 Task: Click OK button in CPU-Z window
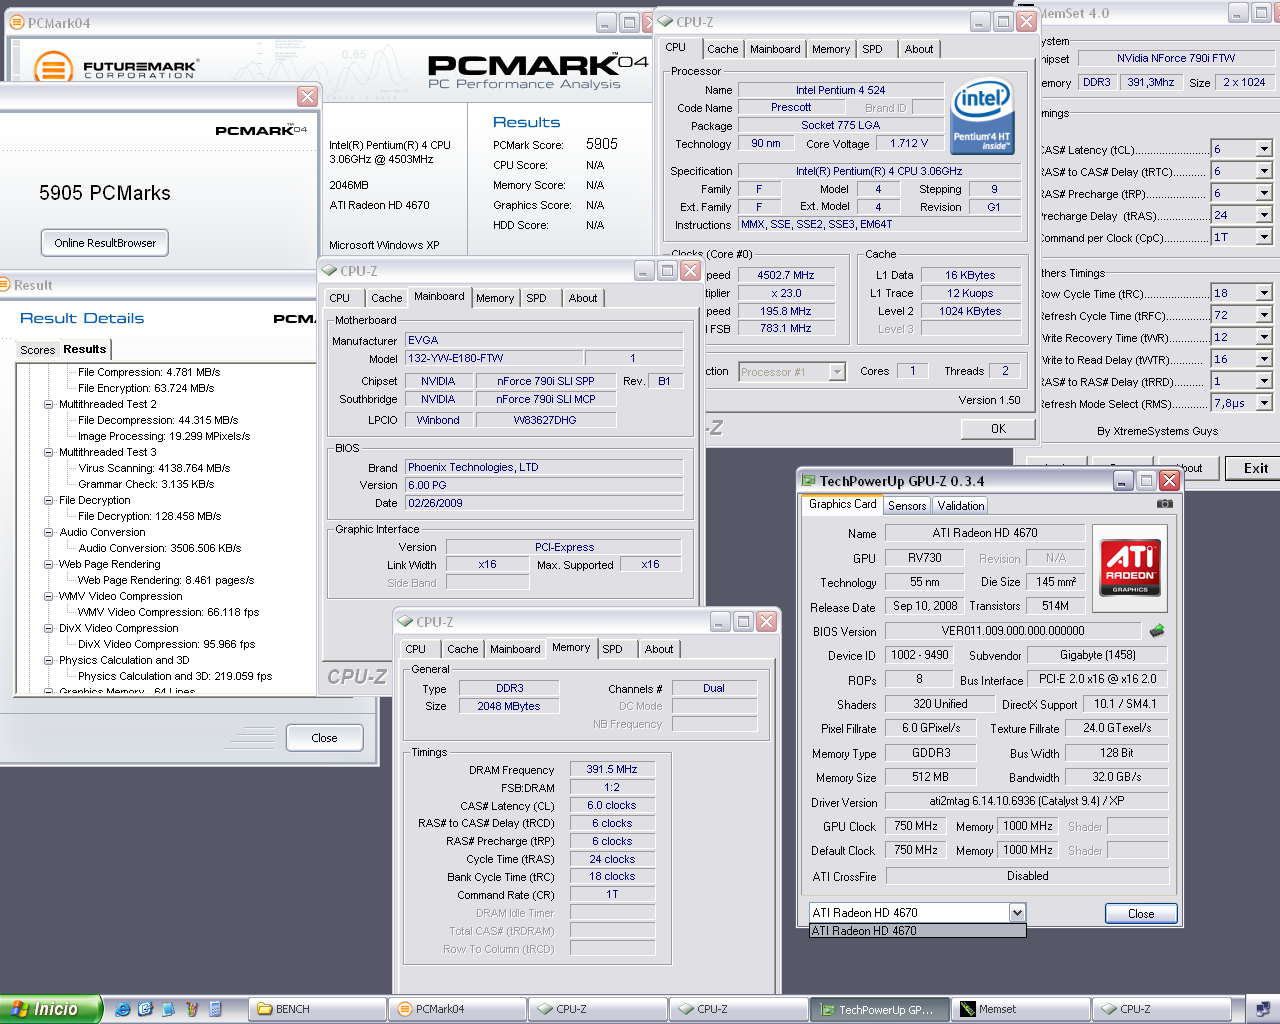[998, 428]
